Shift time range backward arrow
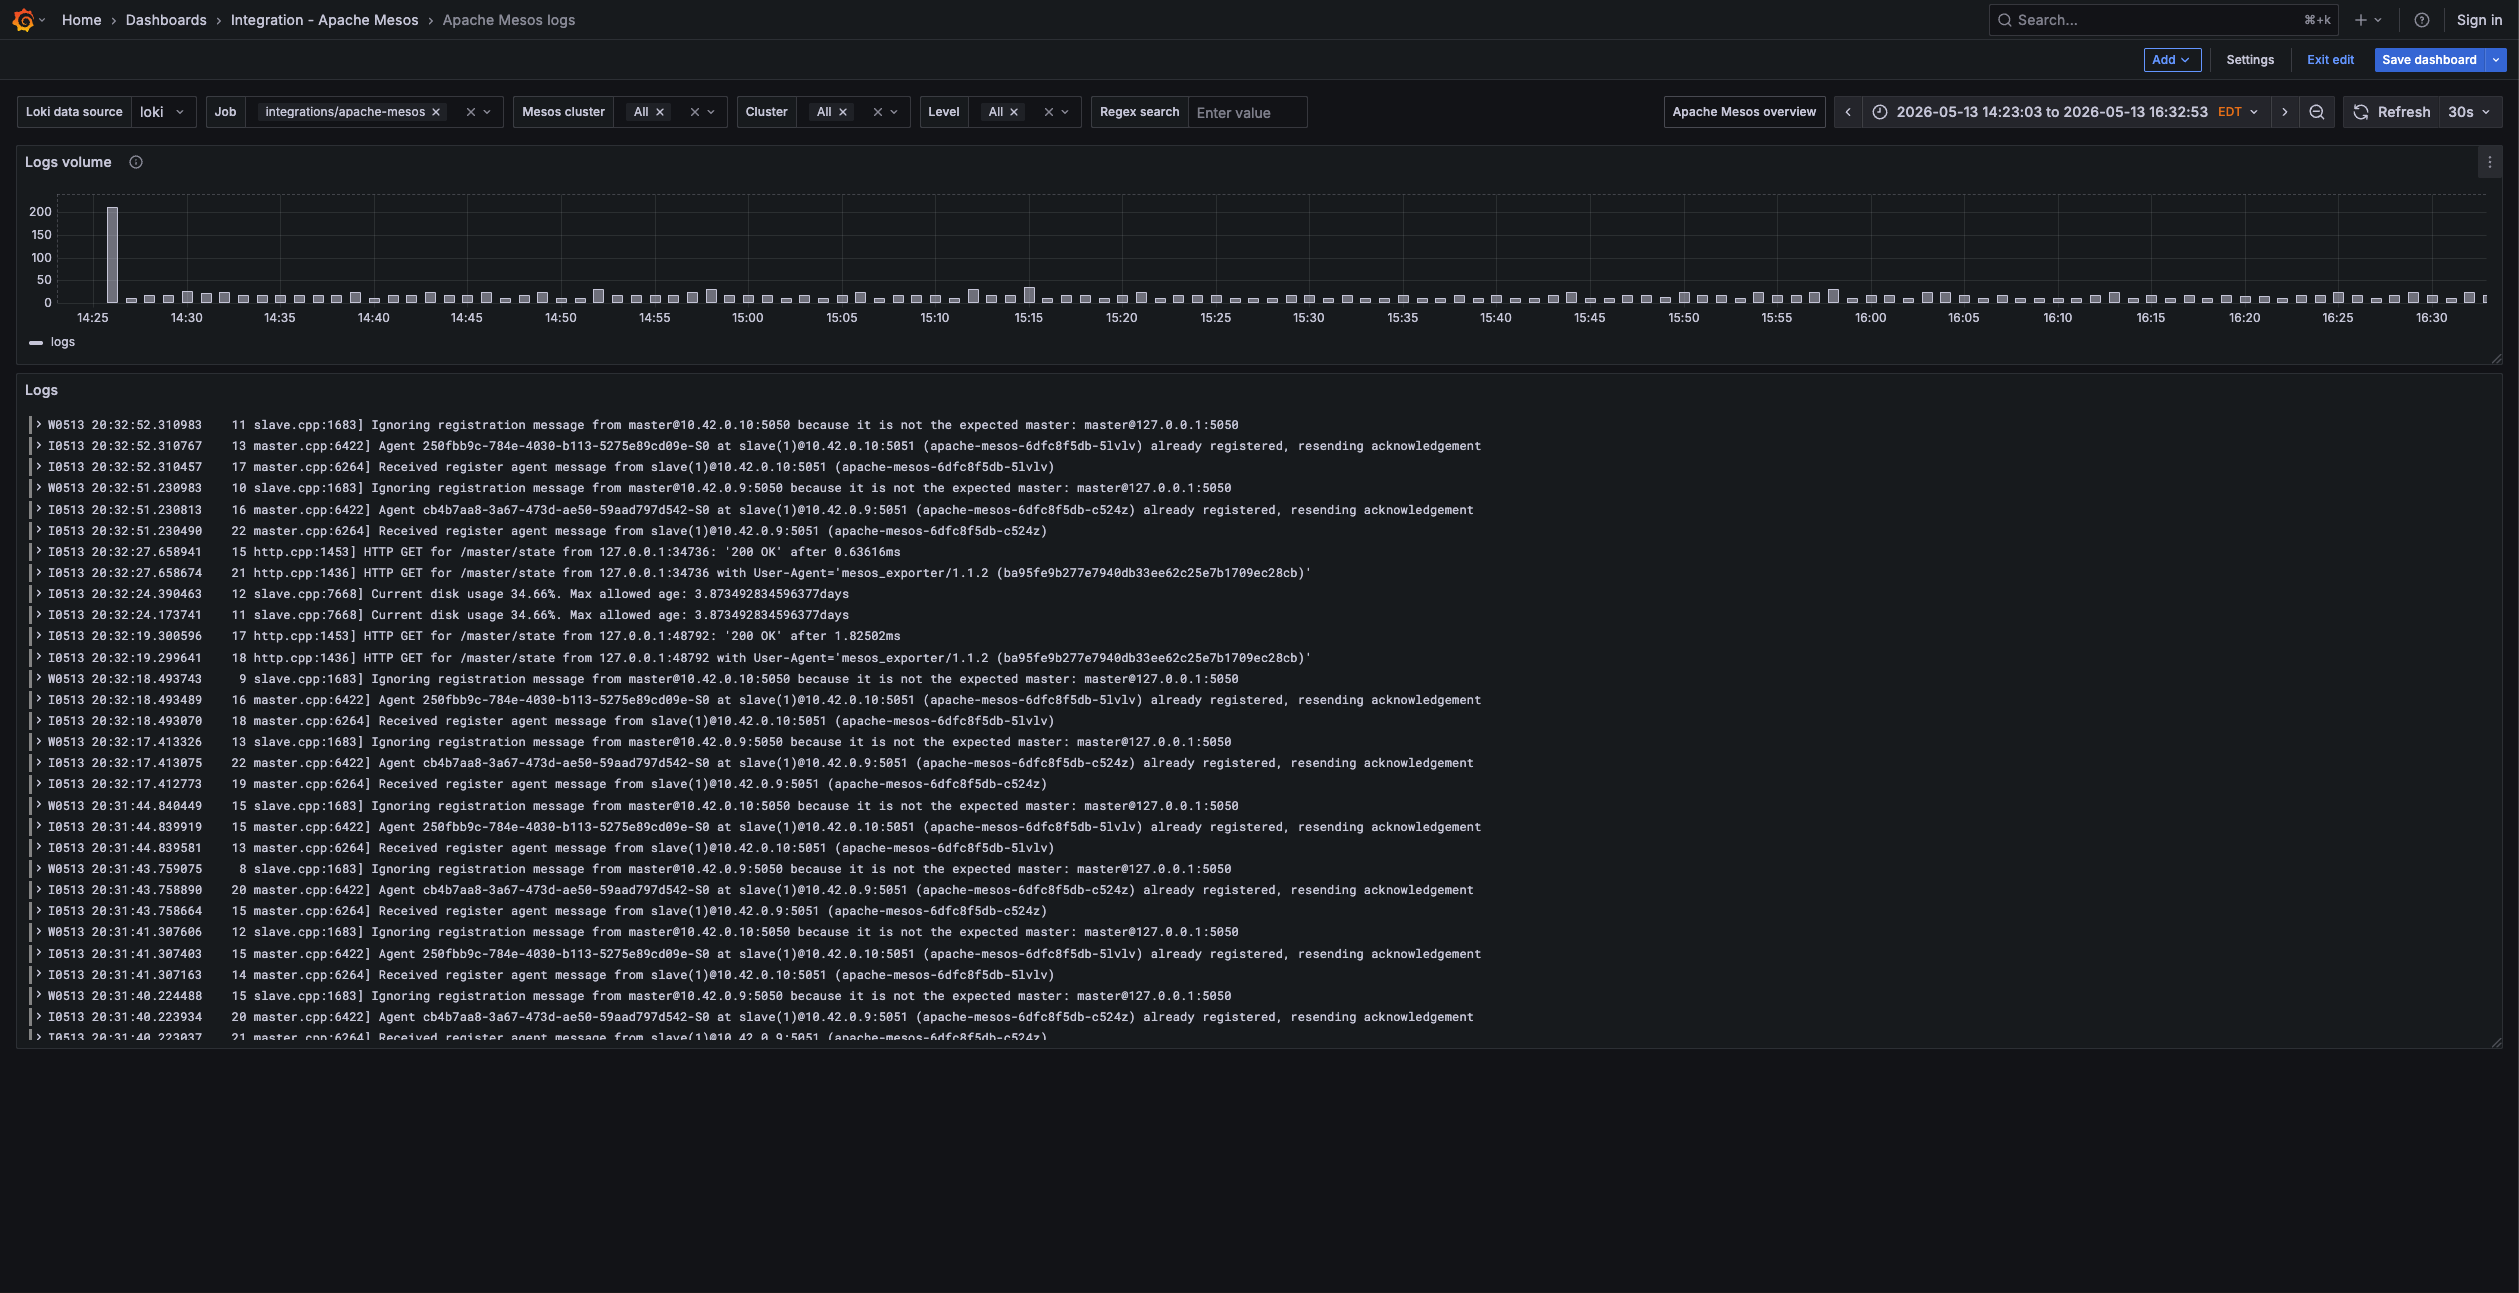Viewport: 2519px width, 1293px height. (1847, 112)
